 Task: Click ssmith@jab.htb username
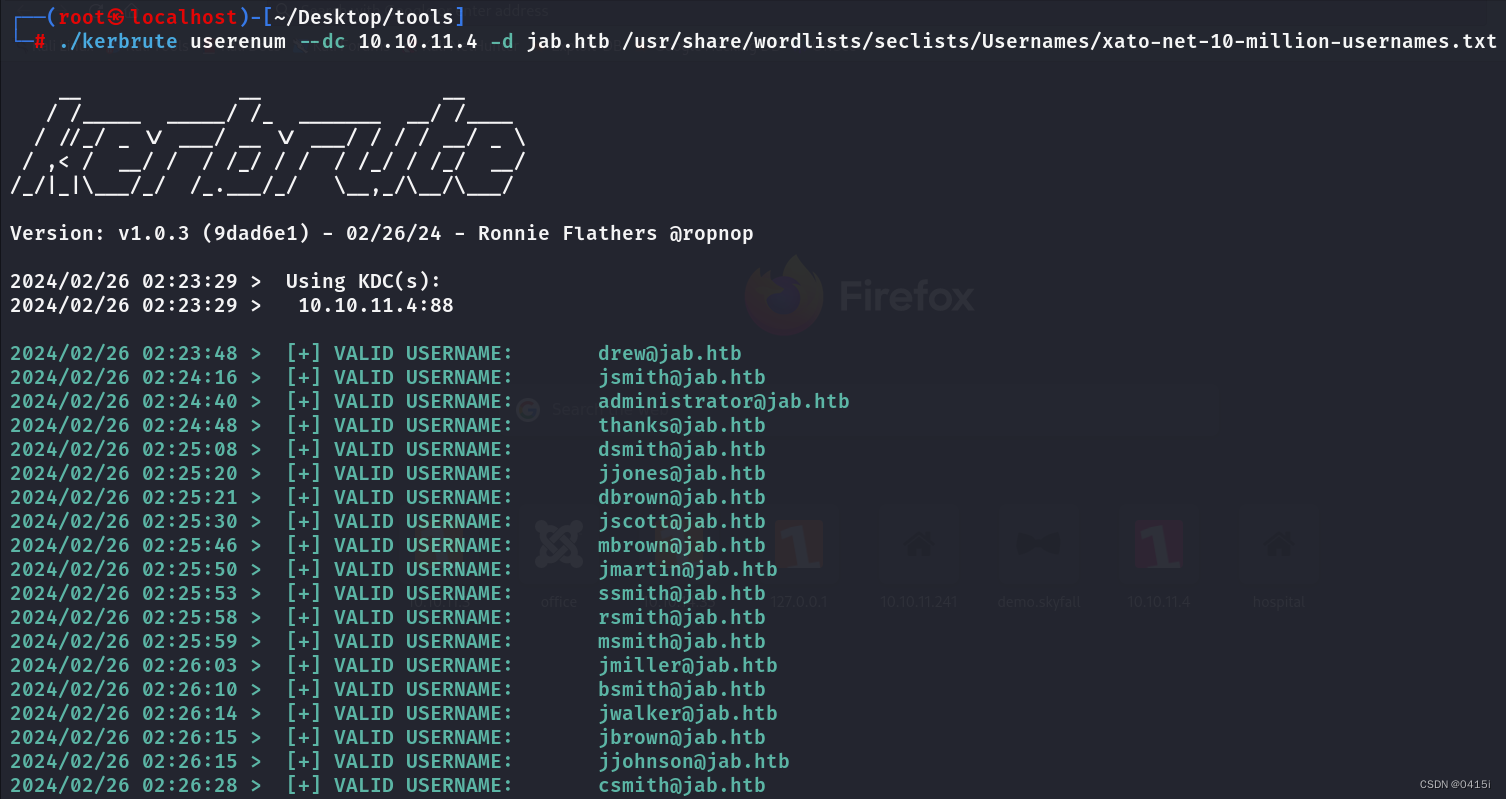tap(682, 594)
